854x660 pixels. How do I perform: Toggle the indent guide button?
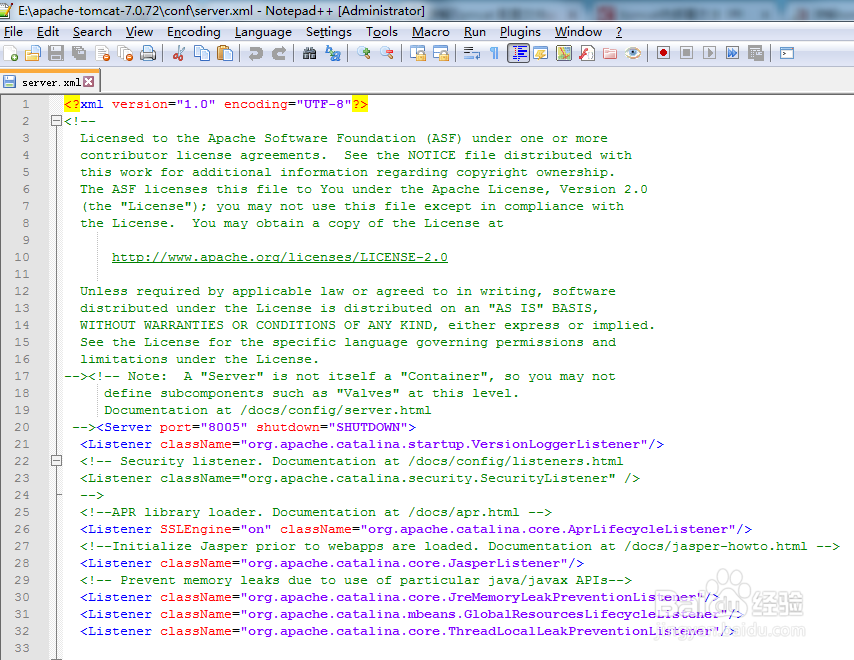click(x=518, y=53)
